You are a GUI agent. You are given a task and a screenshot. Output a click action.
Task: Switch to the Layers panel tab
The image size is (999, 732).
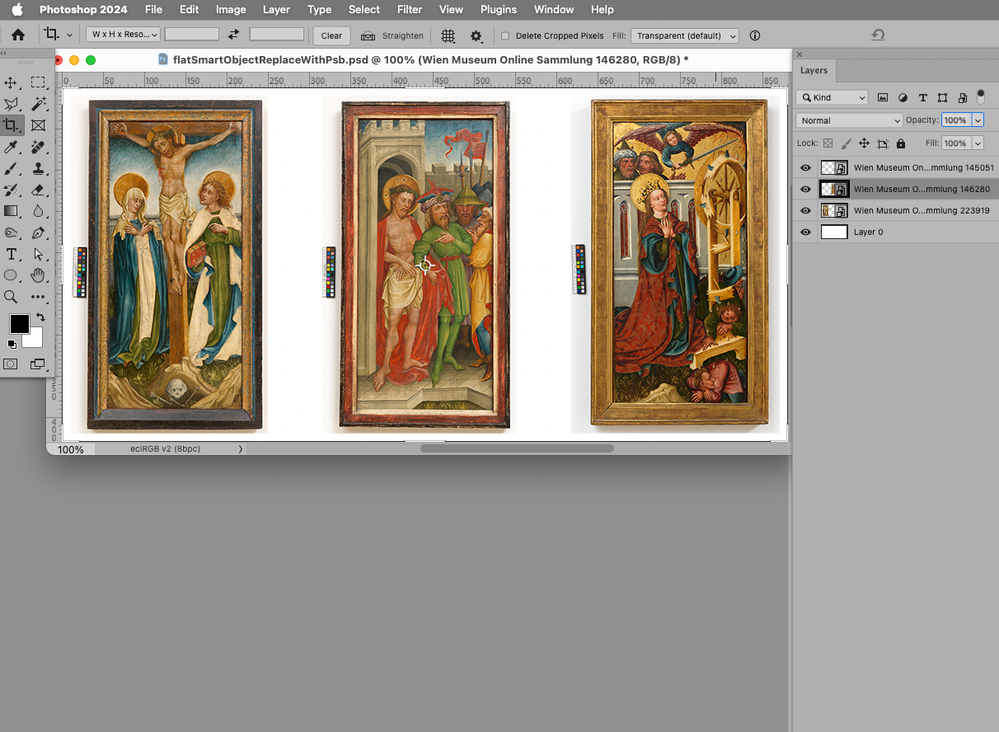coord(814,71)
